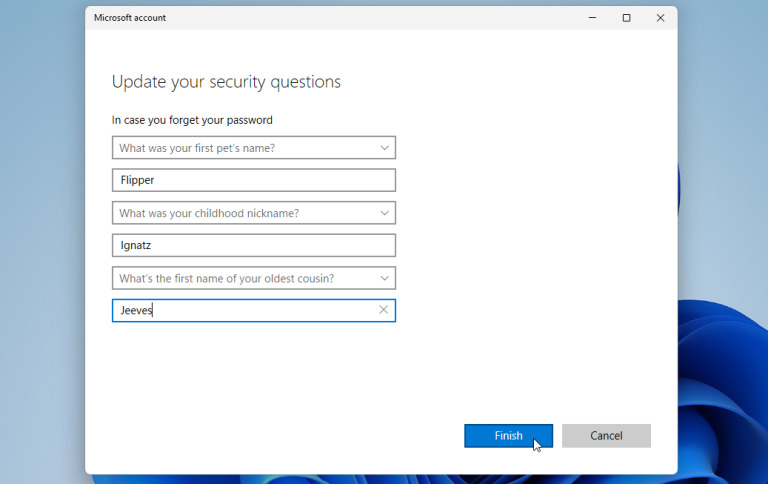Click inside the Jeeves answer field

[245, 310]
